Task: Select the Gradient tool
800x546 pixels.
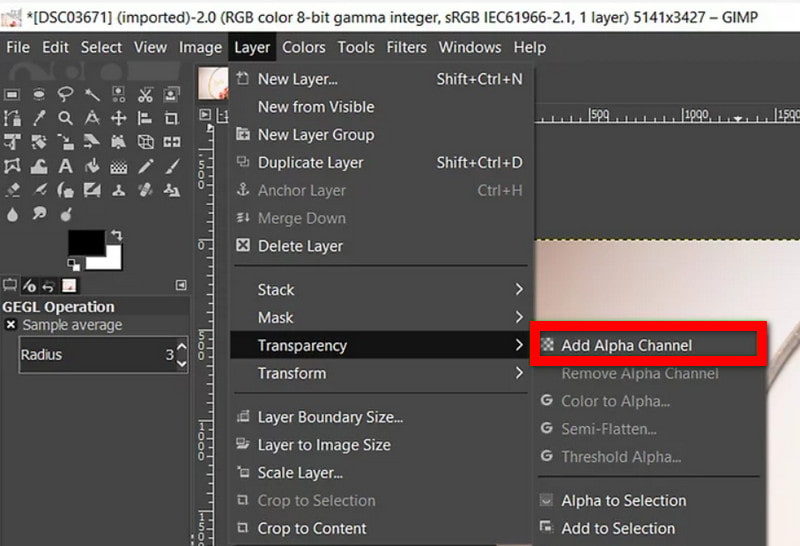Action: [x=118, y=166]
